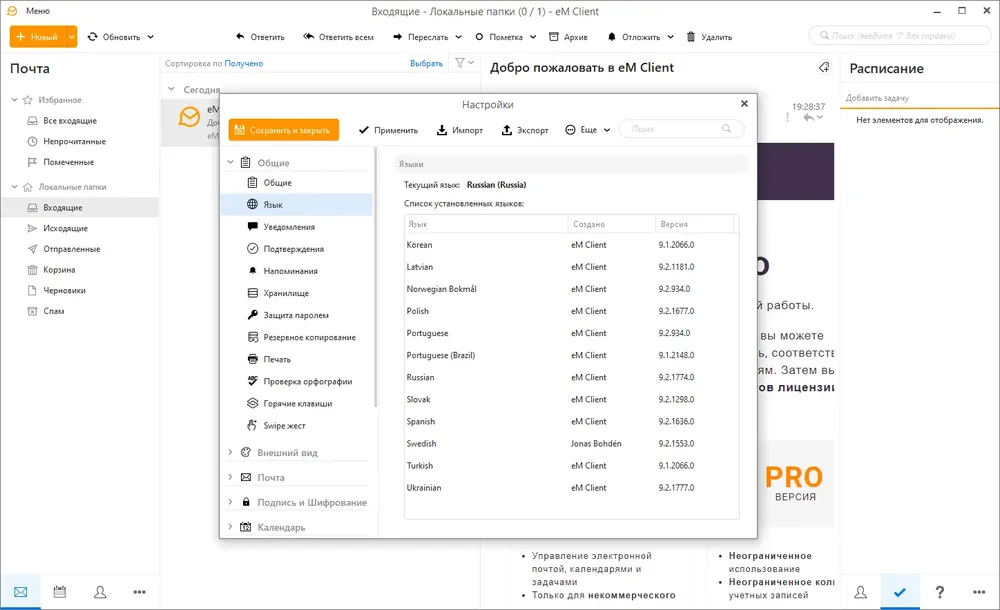Open the message list filter funnel icon
The image size is (1000, 610).
point(460,63)
